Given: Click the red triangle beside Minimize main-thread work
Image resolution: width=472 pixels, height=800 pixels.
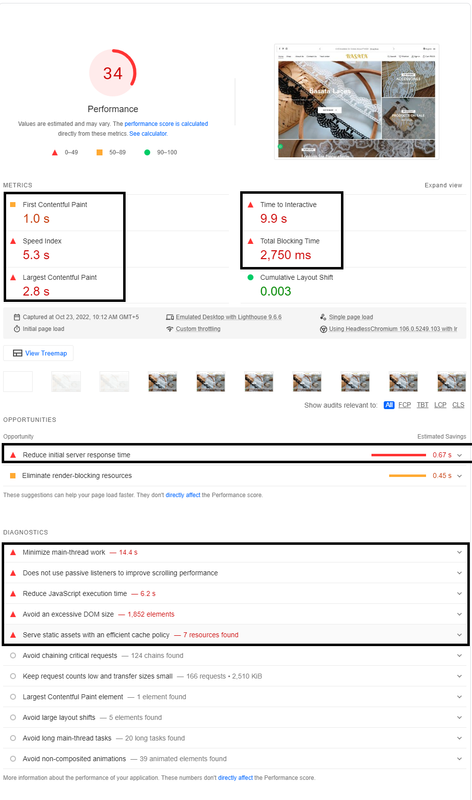Looking at the screenshot, I should tap(13, 552).
